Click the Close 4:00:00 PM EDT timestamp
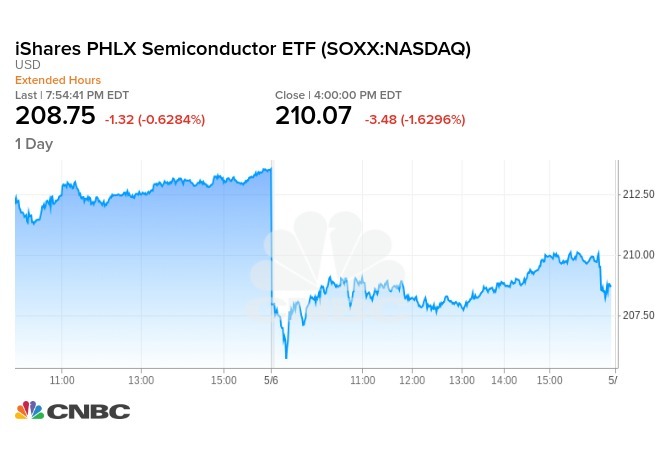 pyautogui.click(x=338, y=95)
